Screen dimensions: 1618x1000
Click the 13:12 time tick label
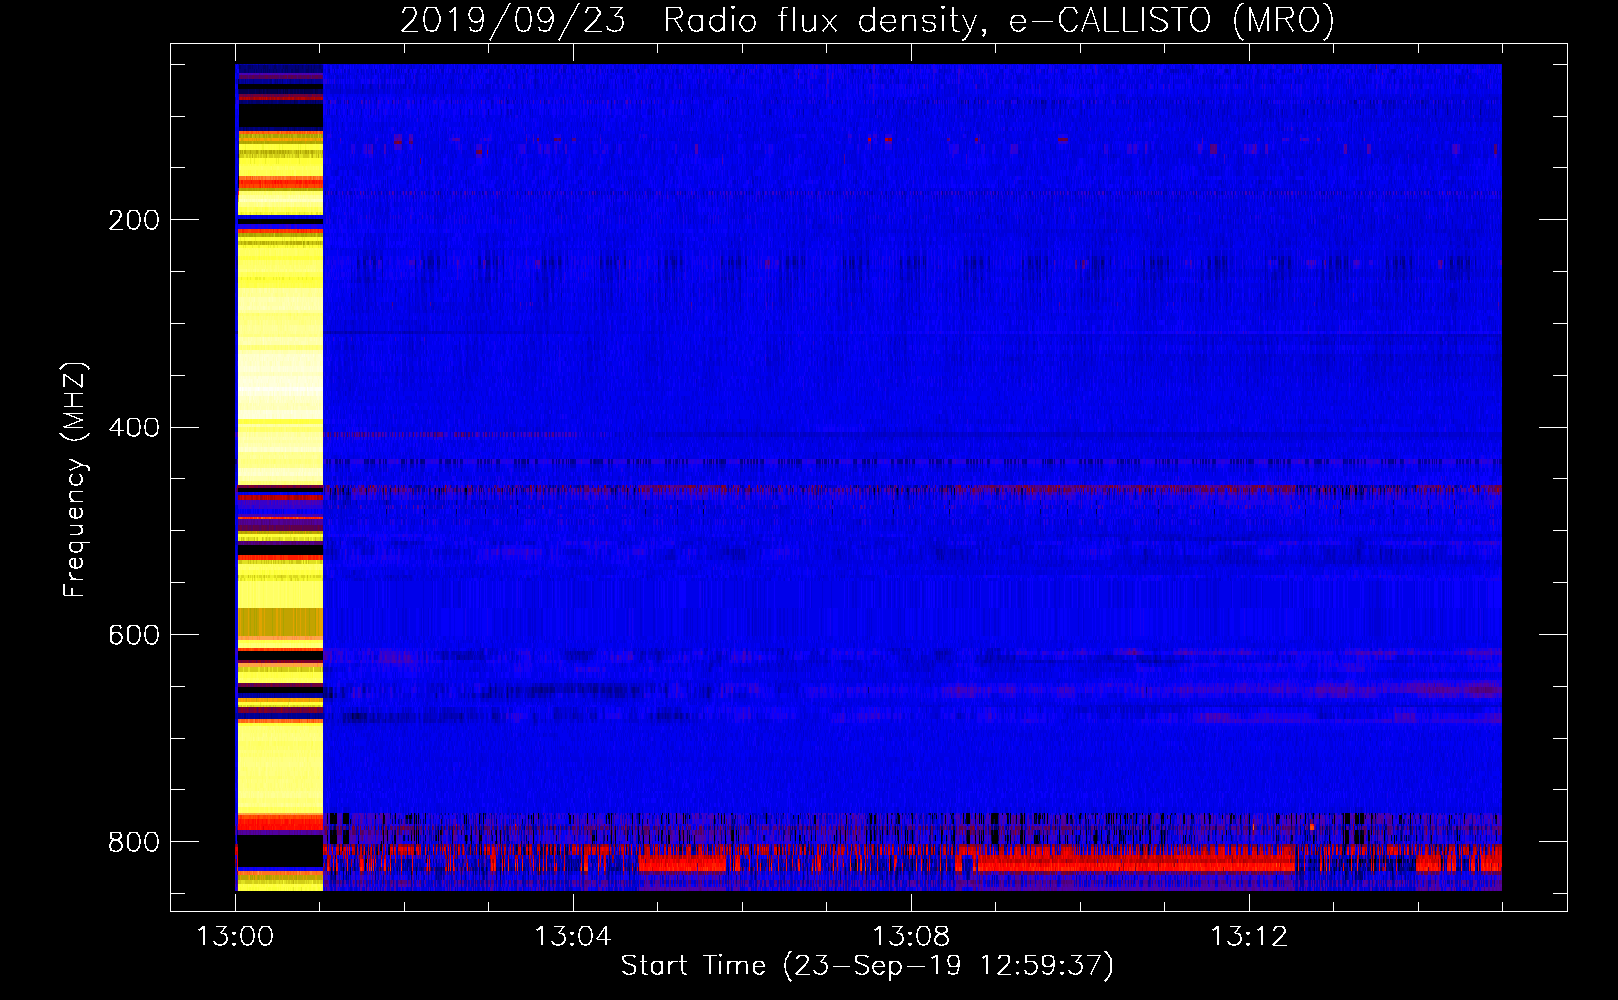click(1249, 937)
